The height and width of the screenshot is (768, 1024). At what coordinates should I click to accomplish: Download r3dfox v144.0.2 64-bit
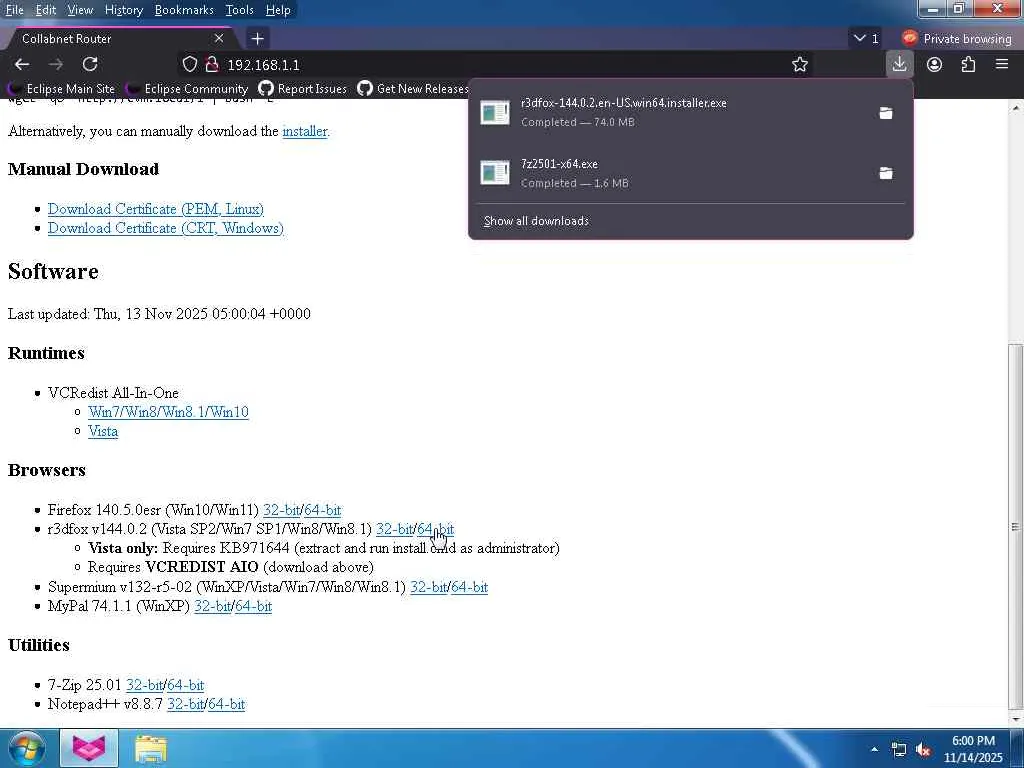pyautogui.click(x=436, y=529)
